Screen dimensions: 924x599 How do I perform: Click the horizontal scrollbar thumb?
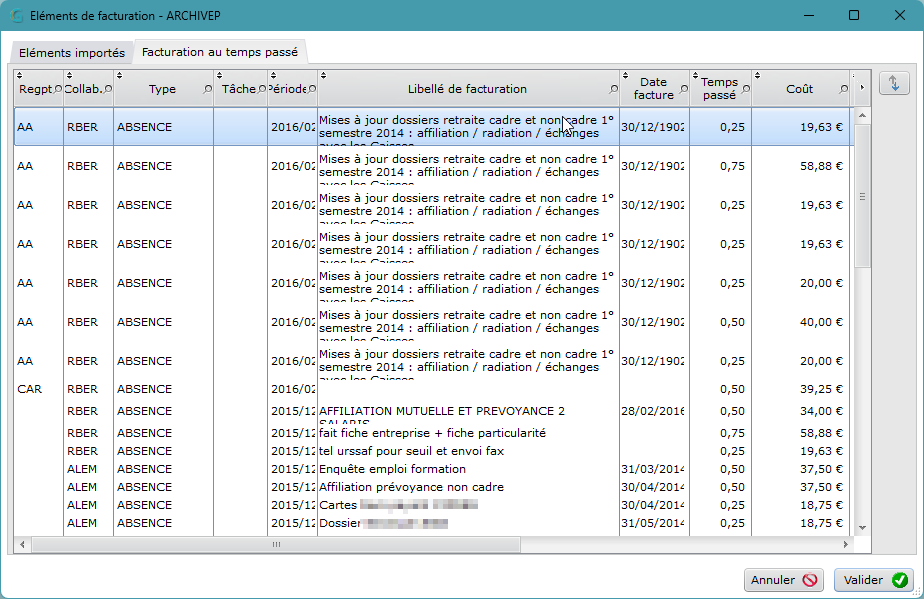click(x=276, y=545)
